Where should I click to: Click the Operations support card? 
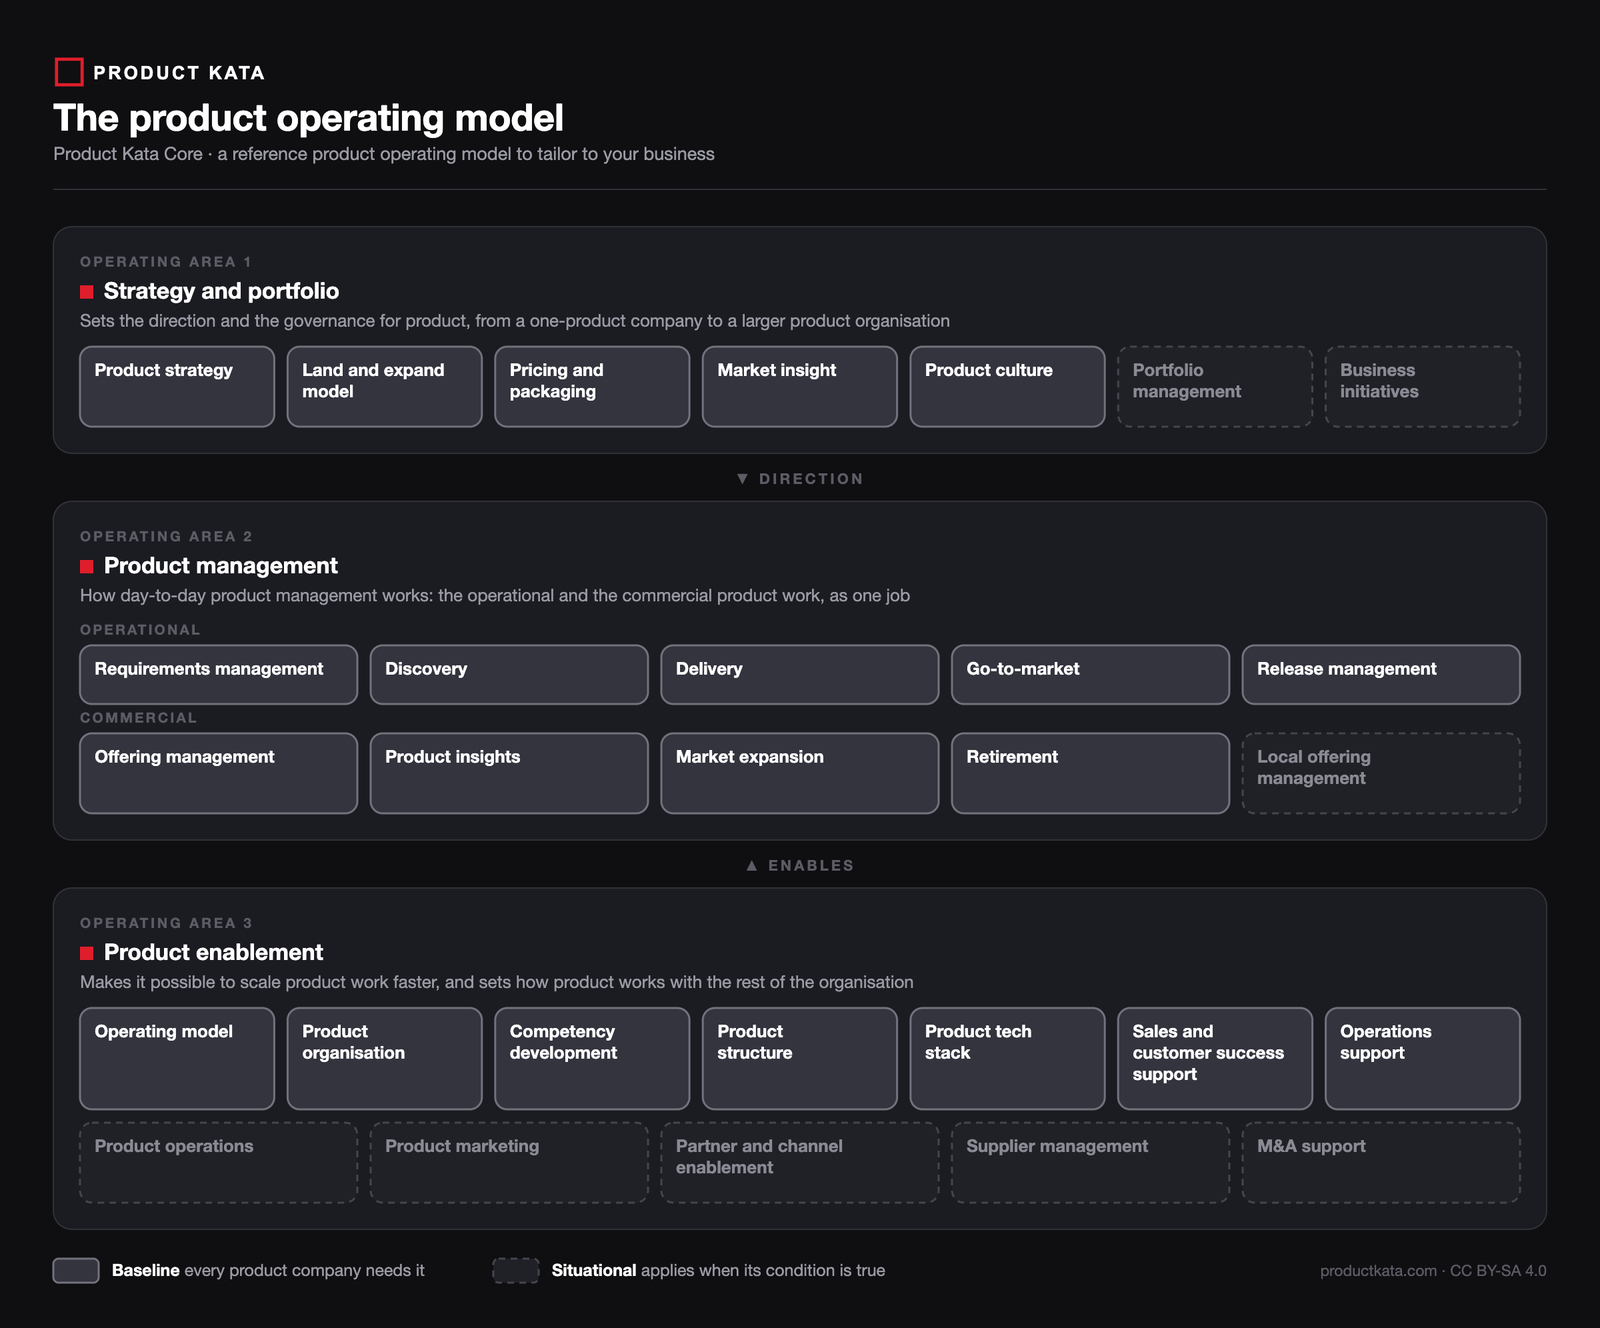(x=1423, y=1059)
